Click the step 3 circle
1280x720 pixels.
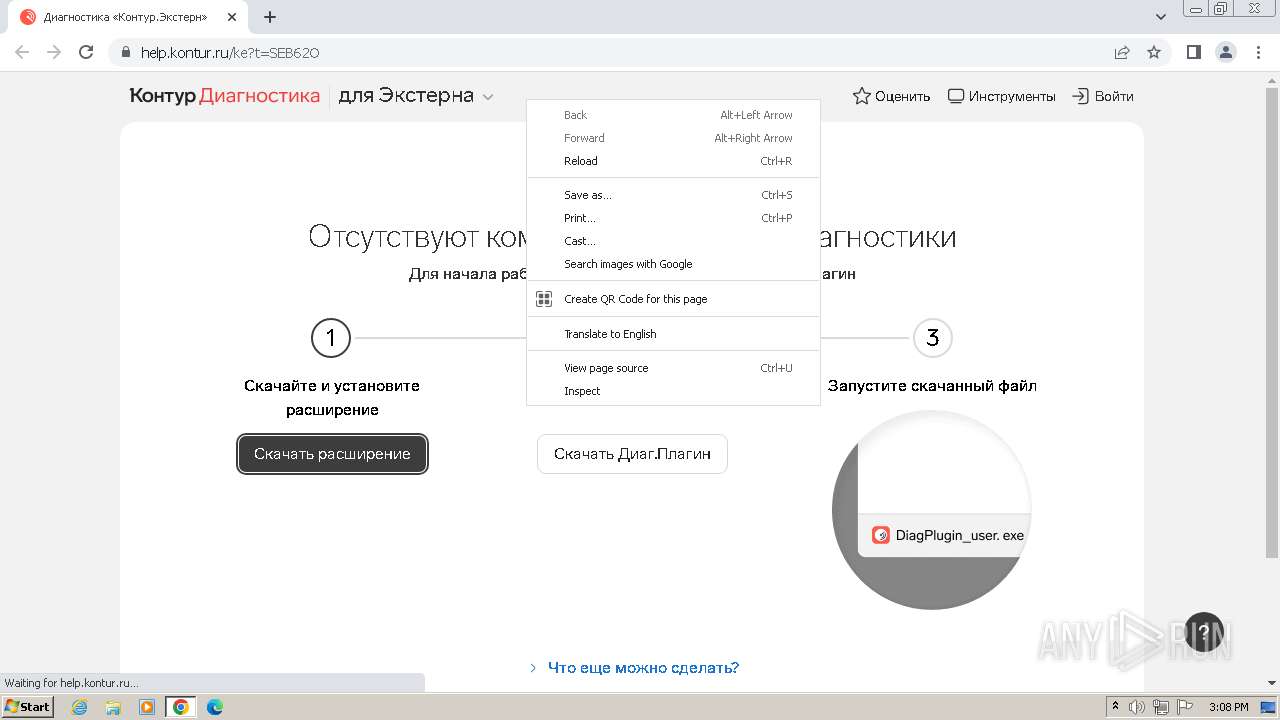[x=932, y=338]
